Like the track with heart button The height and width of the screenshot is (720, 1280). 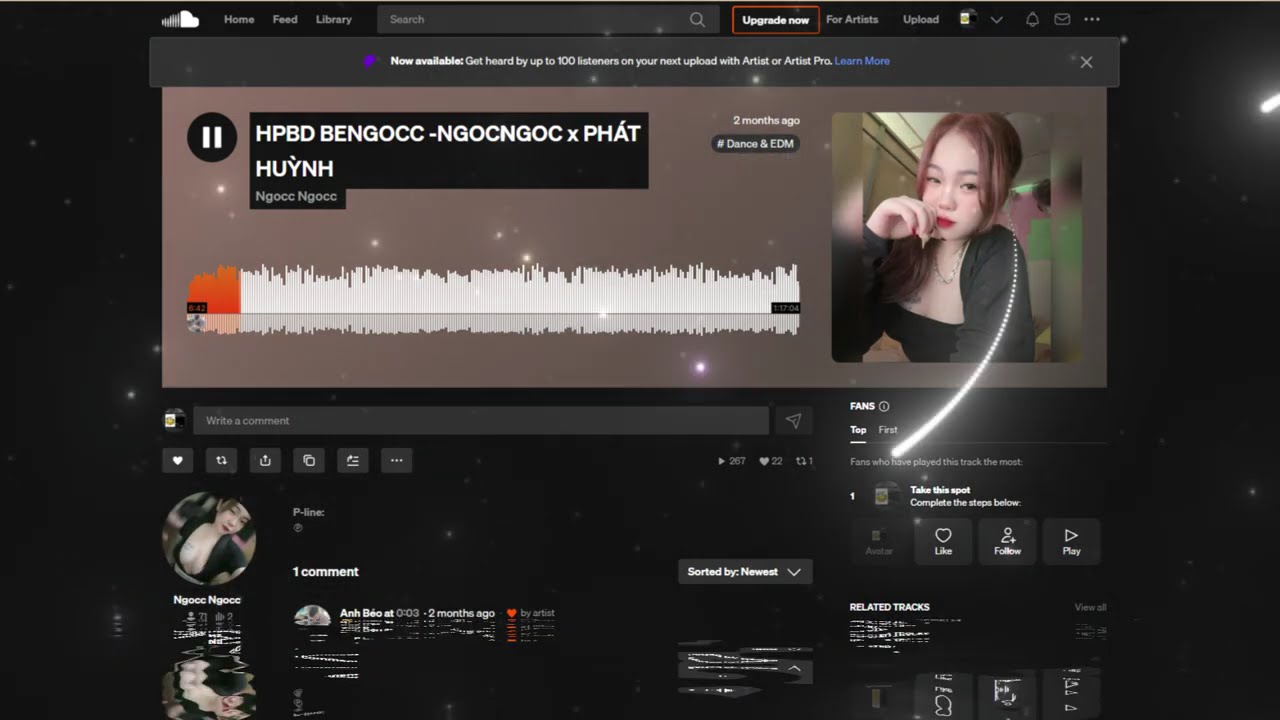coord(178,460)
